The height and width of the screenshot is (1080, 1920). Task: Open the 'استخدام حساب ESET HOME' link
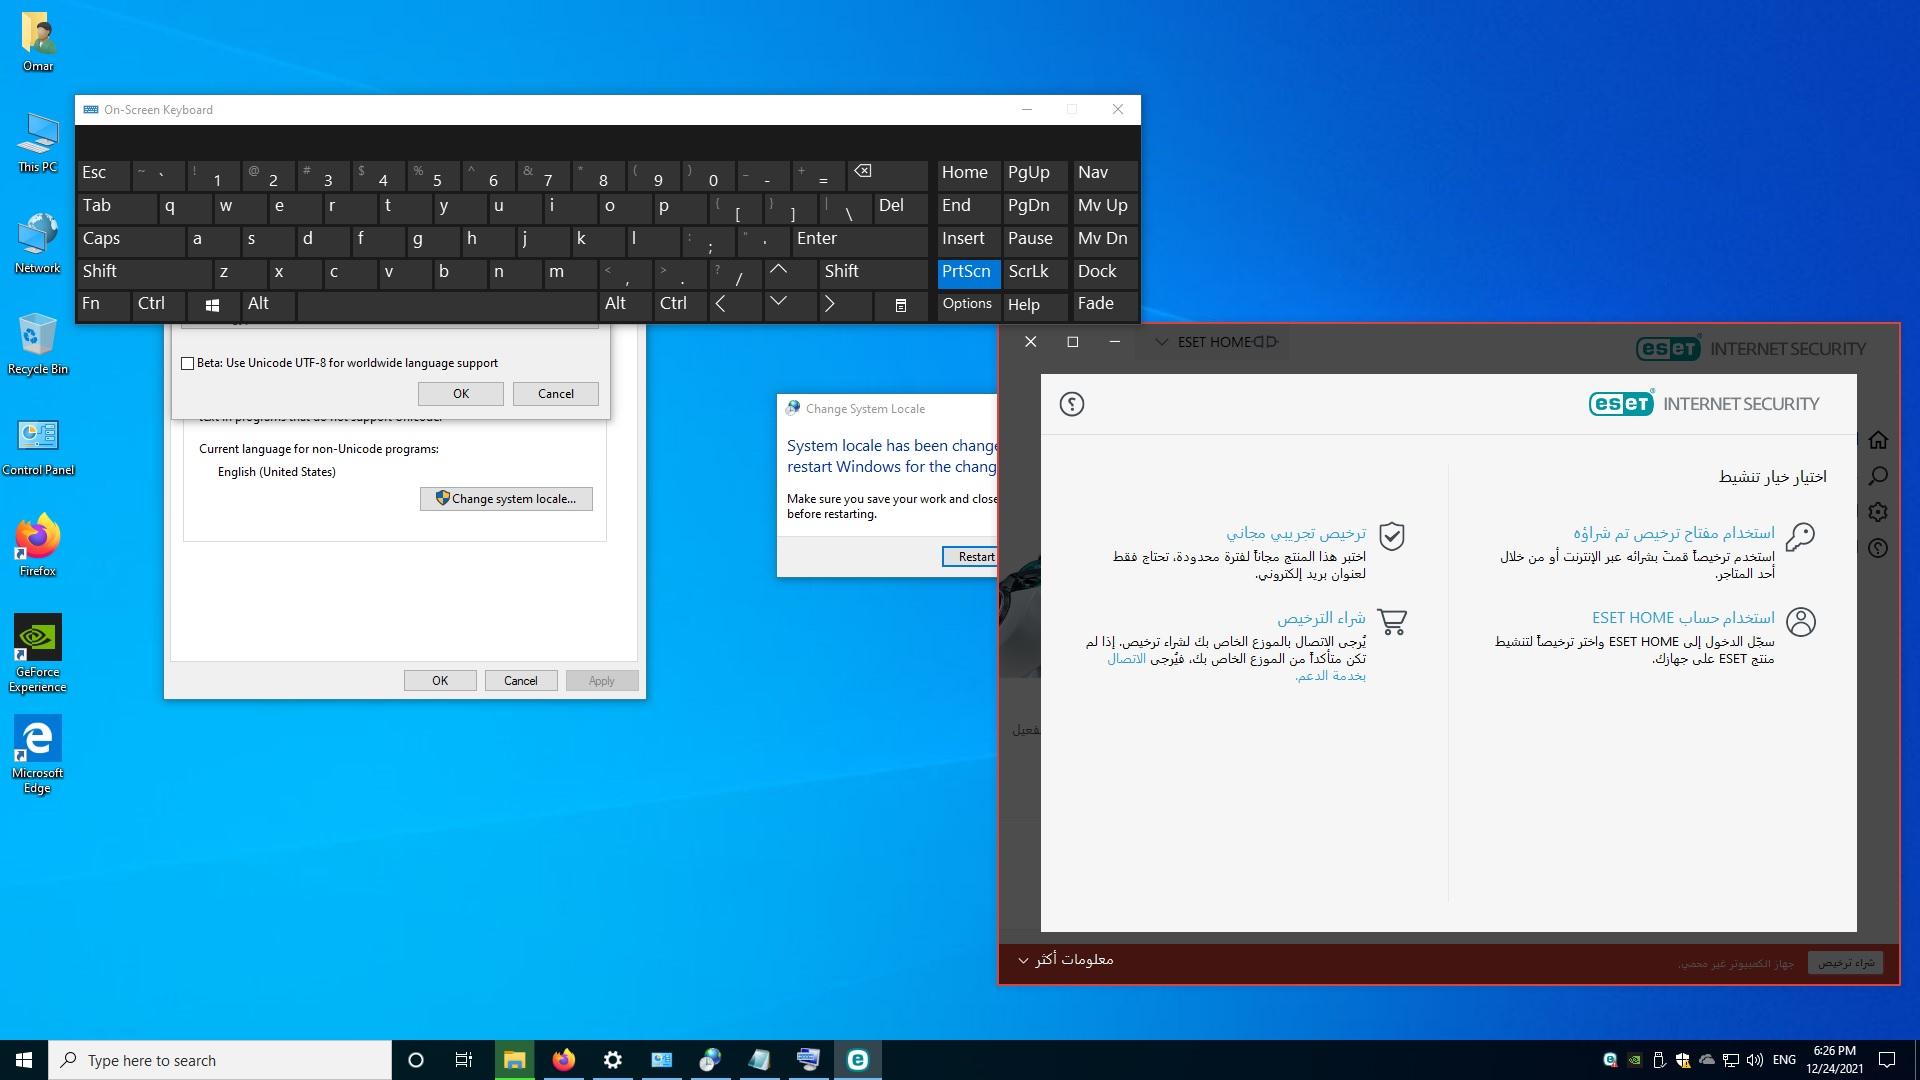(x=1683, y=618)
